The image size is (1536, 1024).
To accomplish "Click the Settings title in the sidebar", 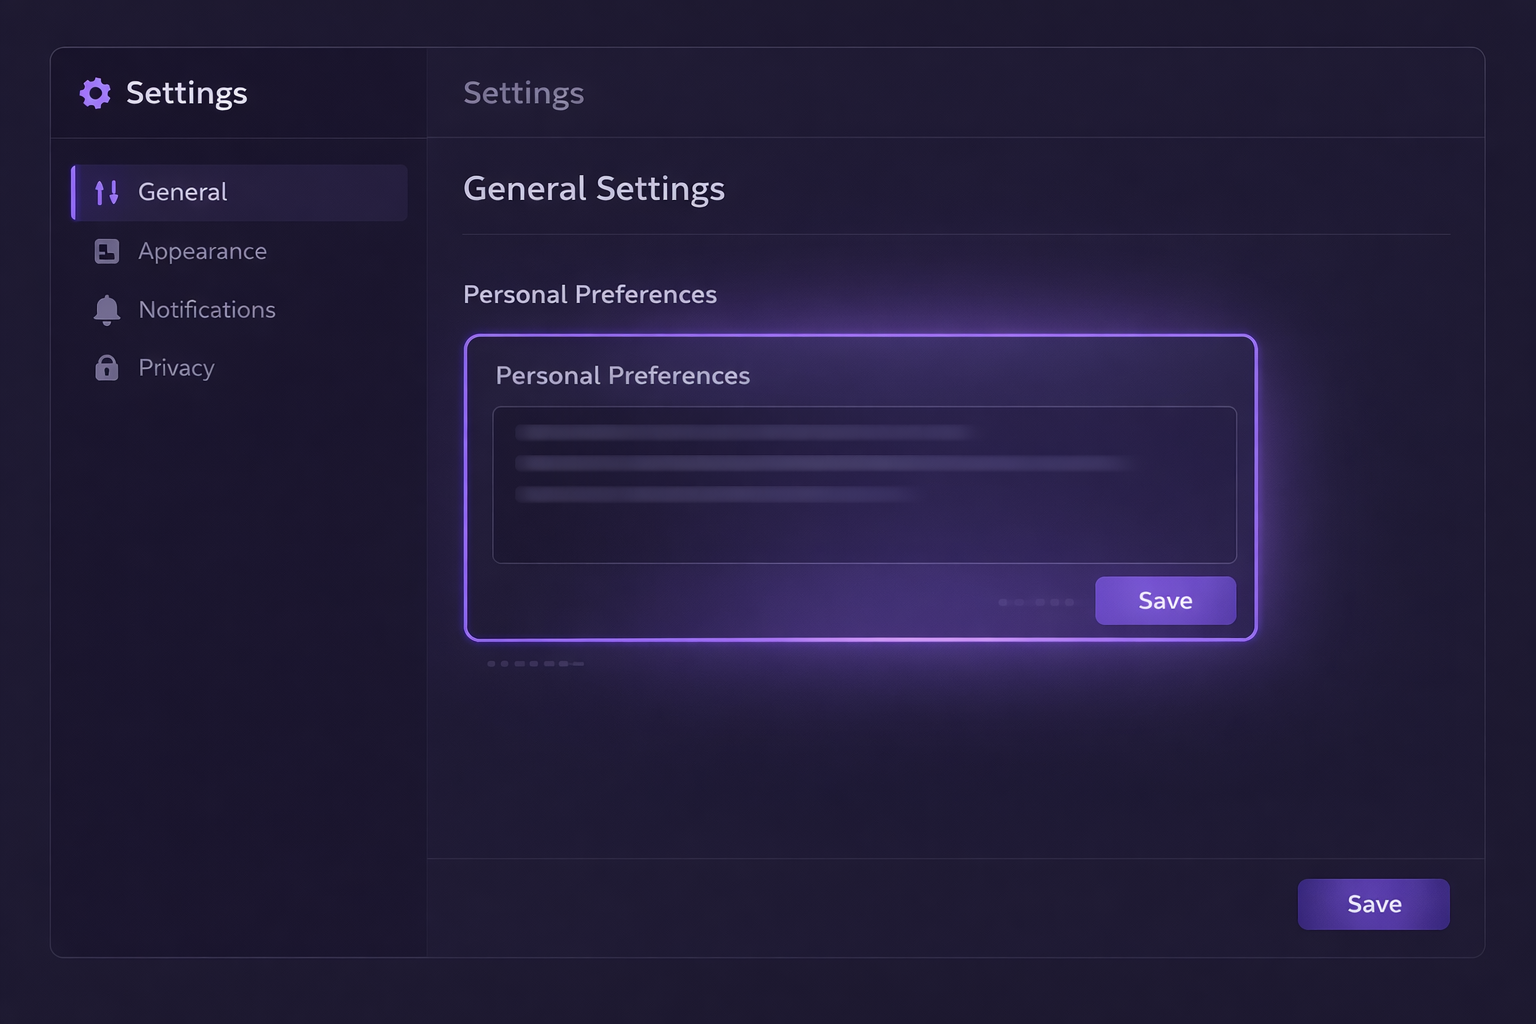I will 187,92.
